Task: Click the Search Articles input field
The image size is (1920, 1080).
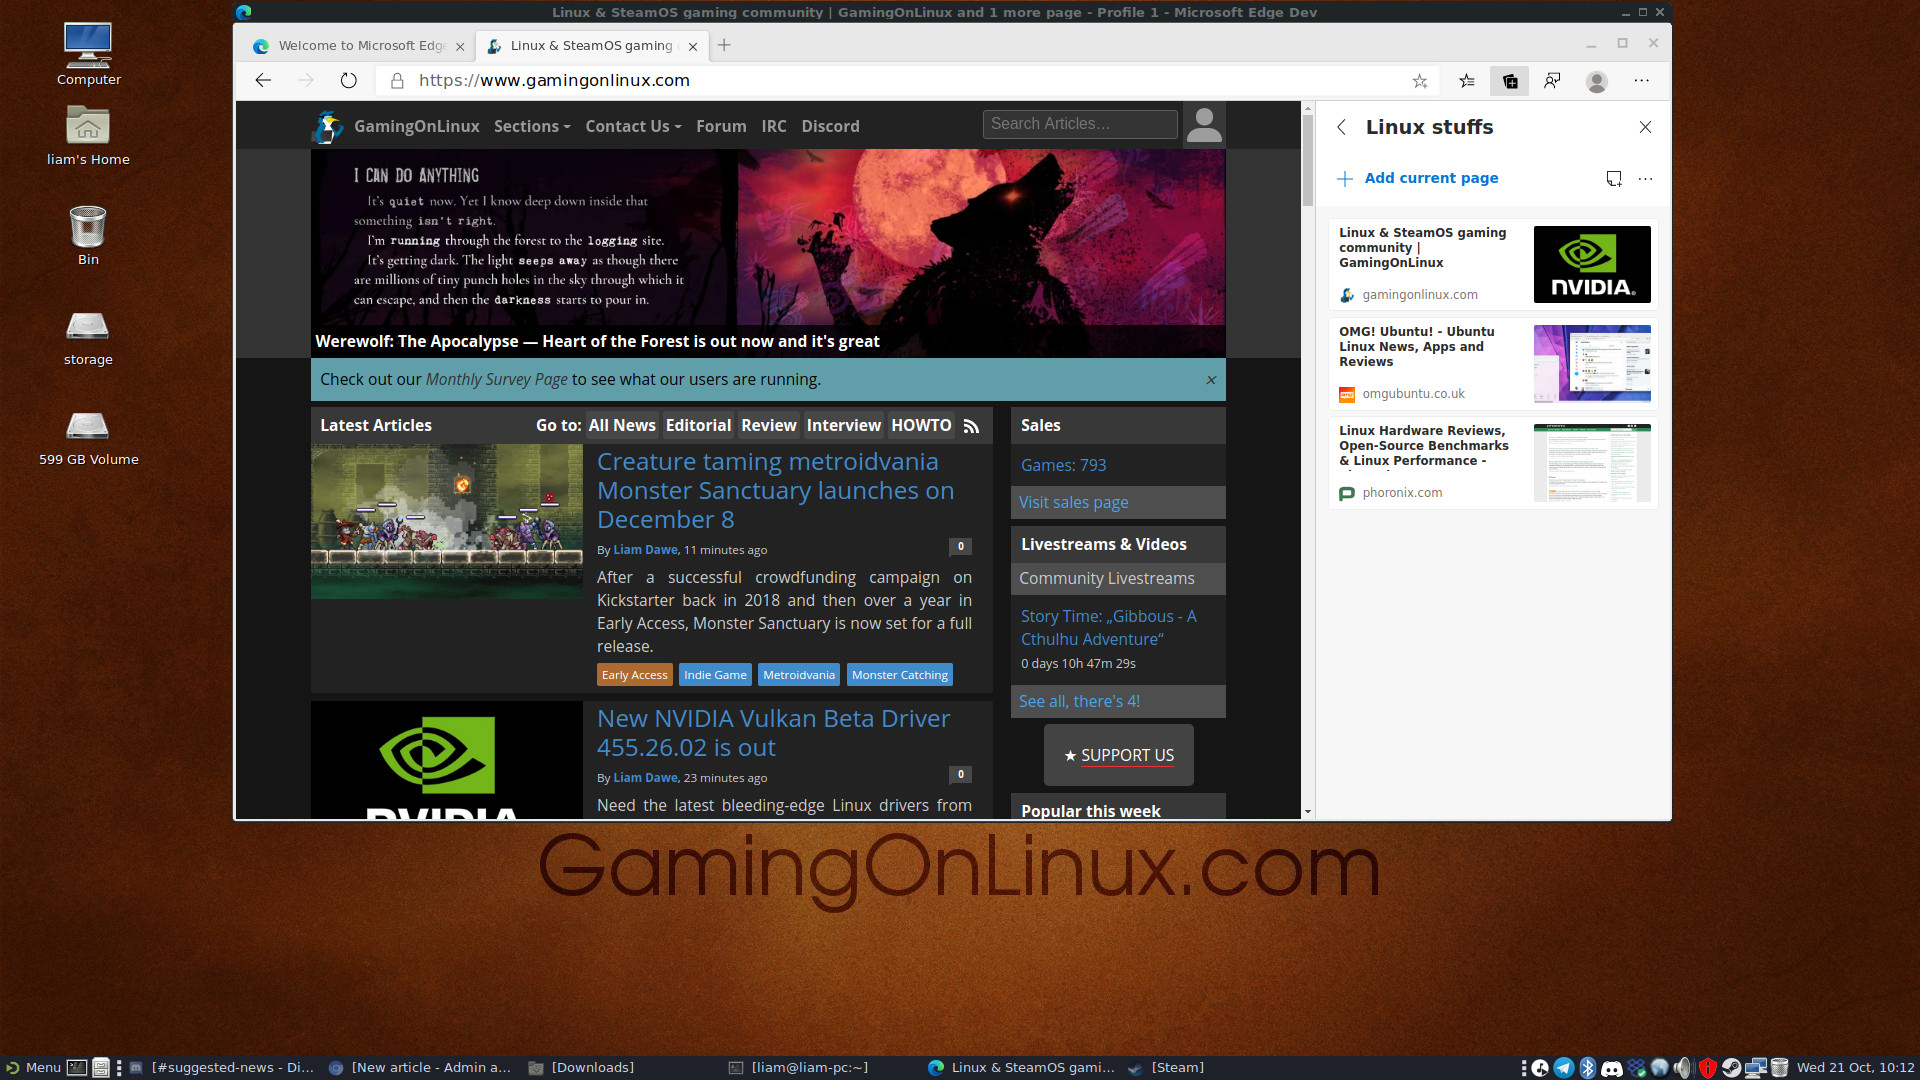Action: pos(1079,123)
